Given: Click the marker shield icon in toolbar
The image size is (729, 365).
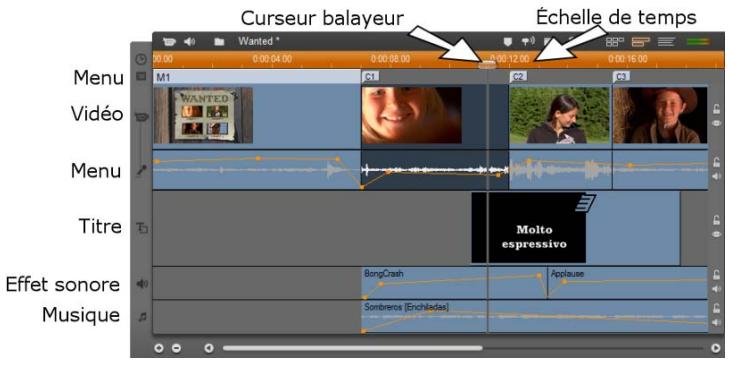Looking at the screenshot, I should click(x=508, y=42).
